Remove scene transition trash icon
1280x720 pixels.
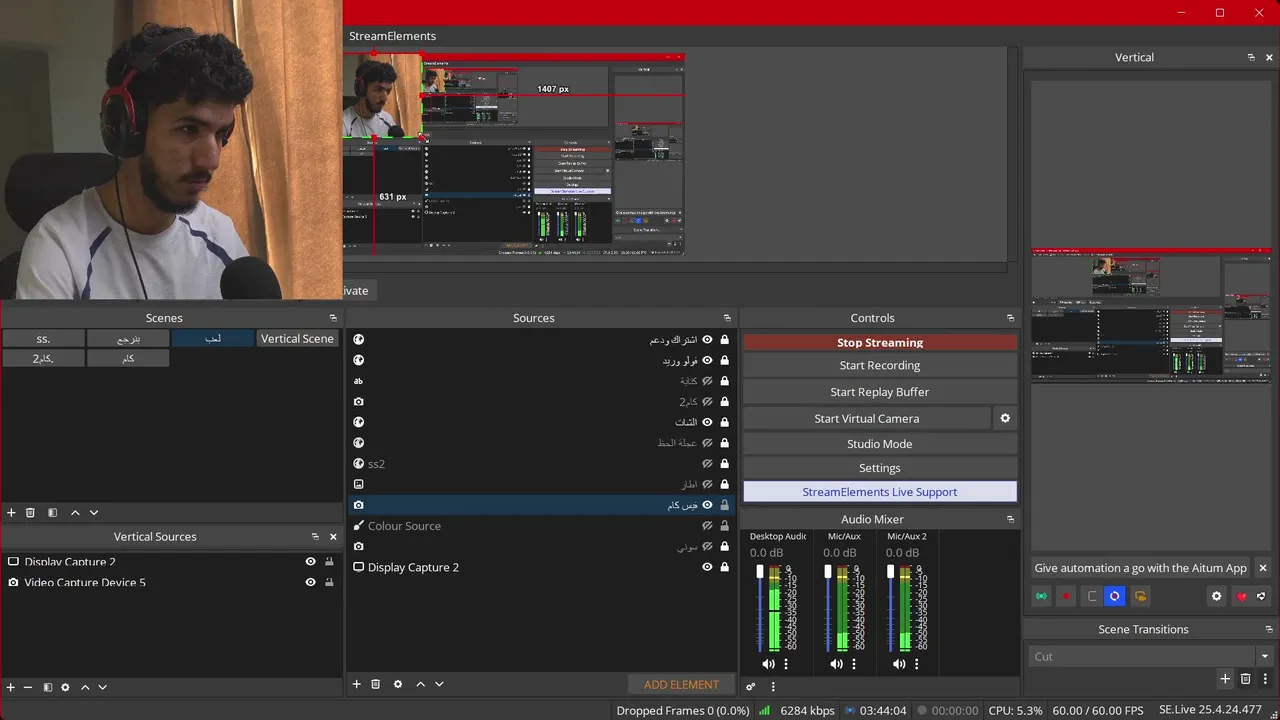(1245, 679)
